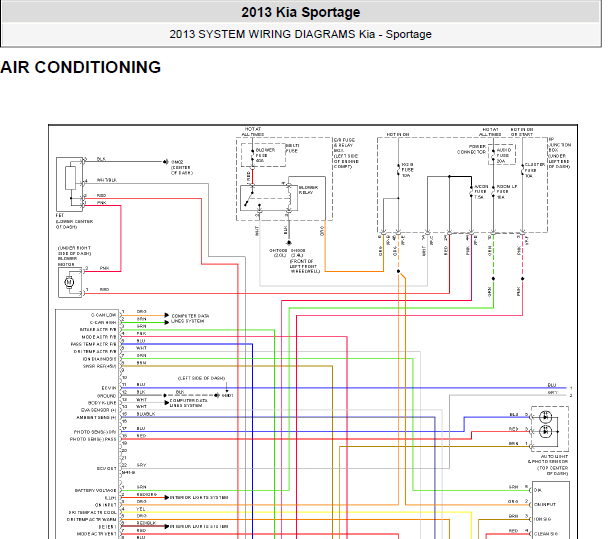Click the C-CAN LOW pin label
Viewport: 609px width, 539px height.
(x=103, y=315)
